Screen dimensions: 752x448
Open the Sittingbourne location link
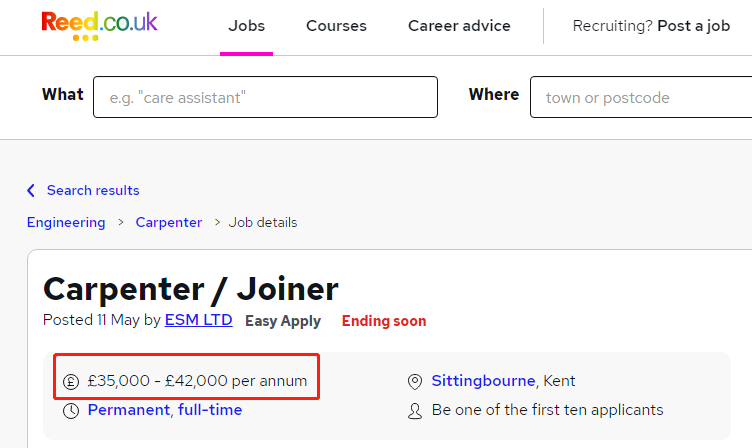[483, 381]
